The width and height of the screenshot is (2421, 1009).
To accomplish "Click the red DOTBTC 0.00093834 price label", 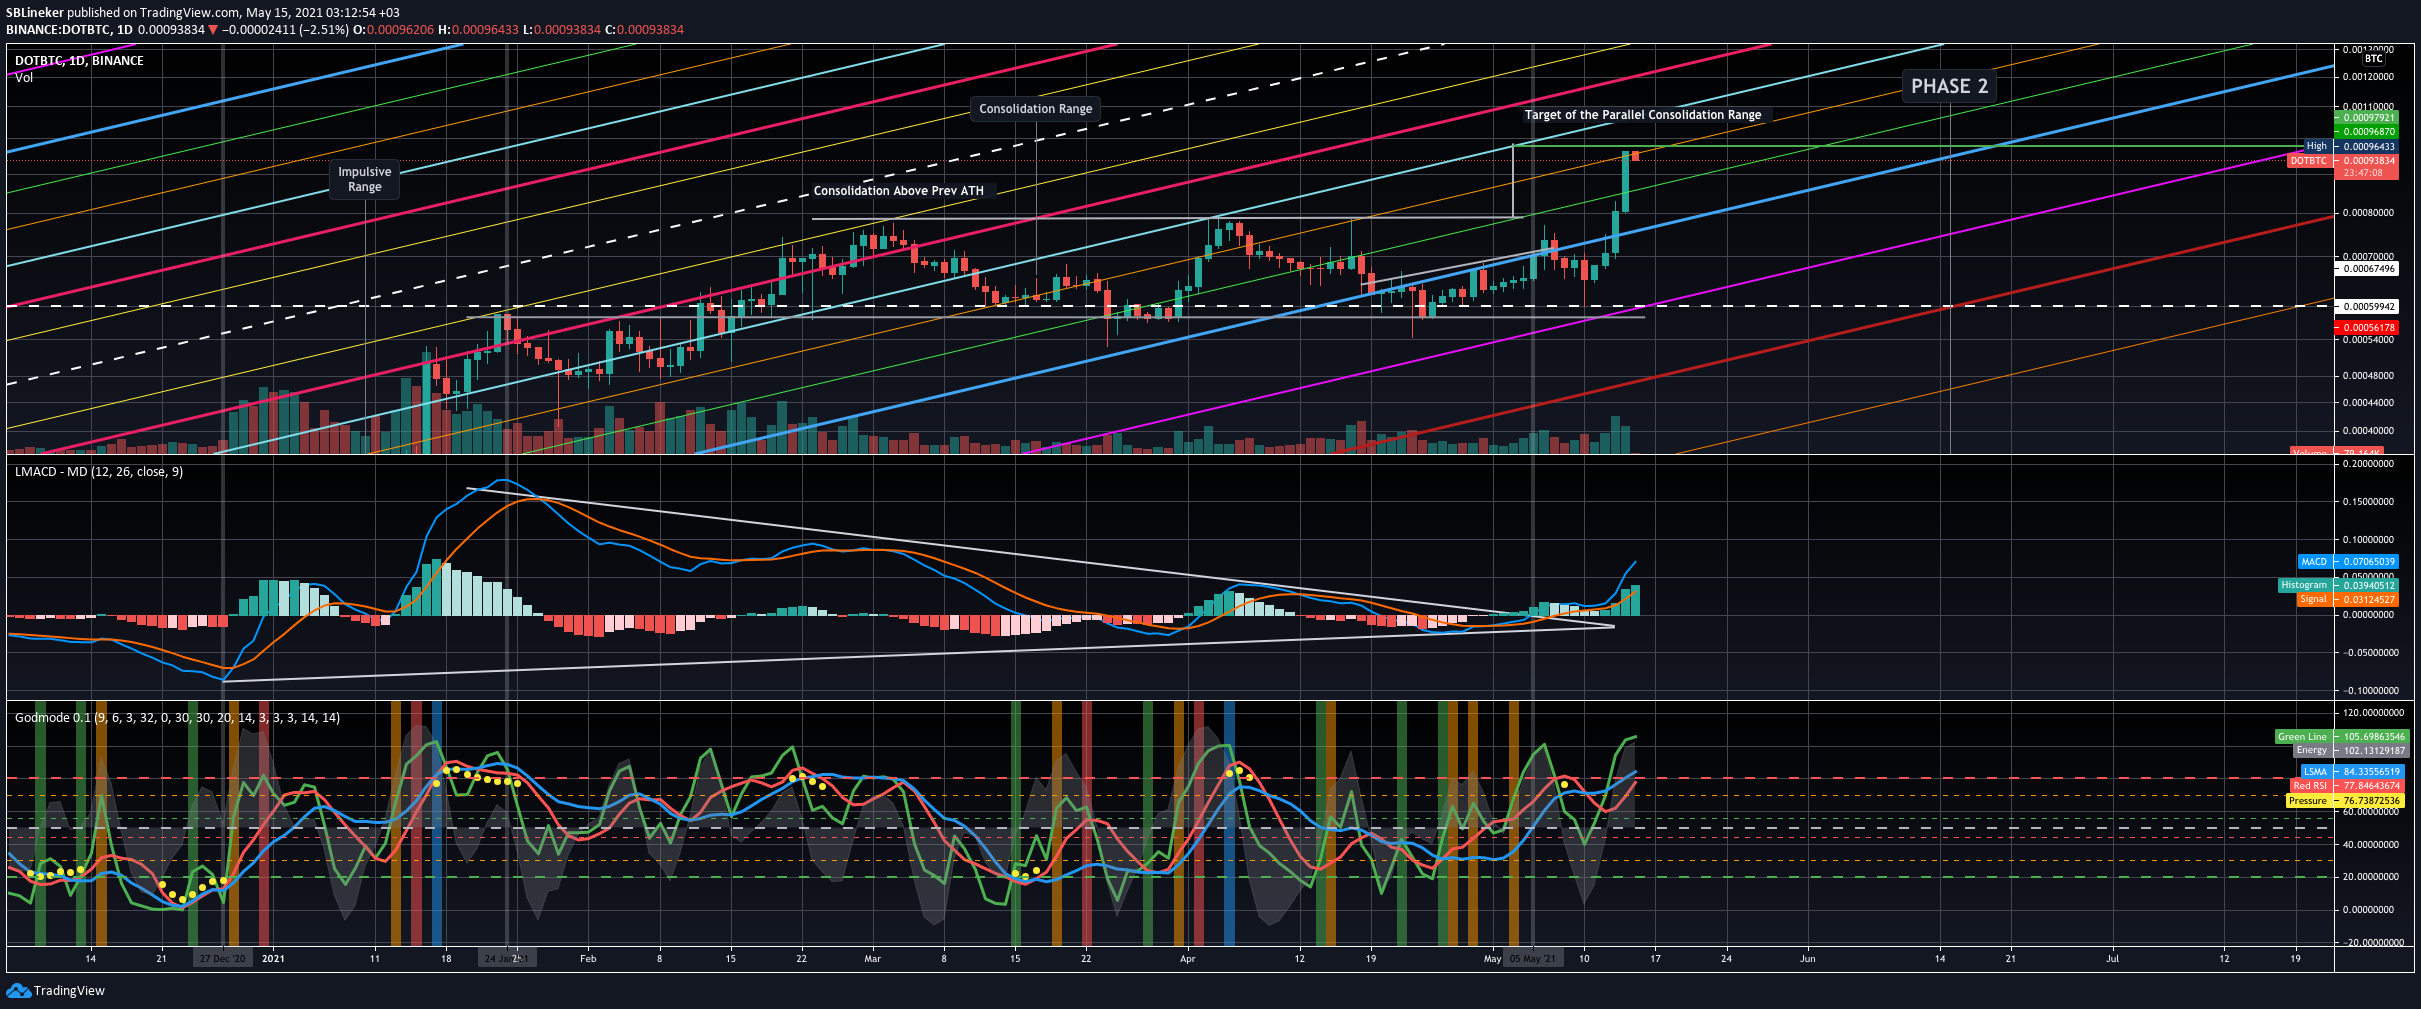I will [x=2341, y=160].
